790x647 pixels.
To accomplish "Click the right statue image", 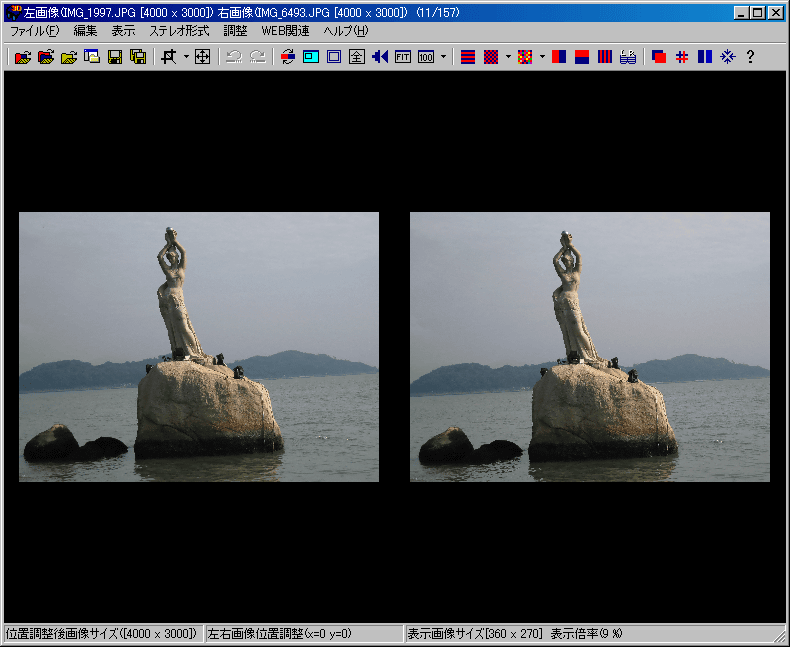I will [590, 347].
